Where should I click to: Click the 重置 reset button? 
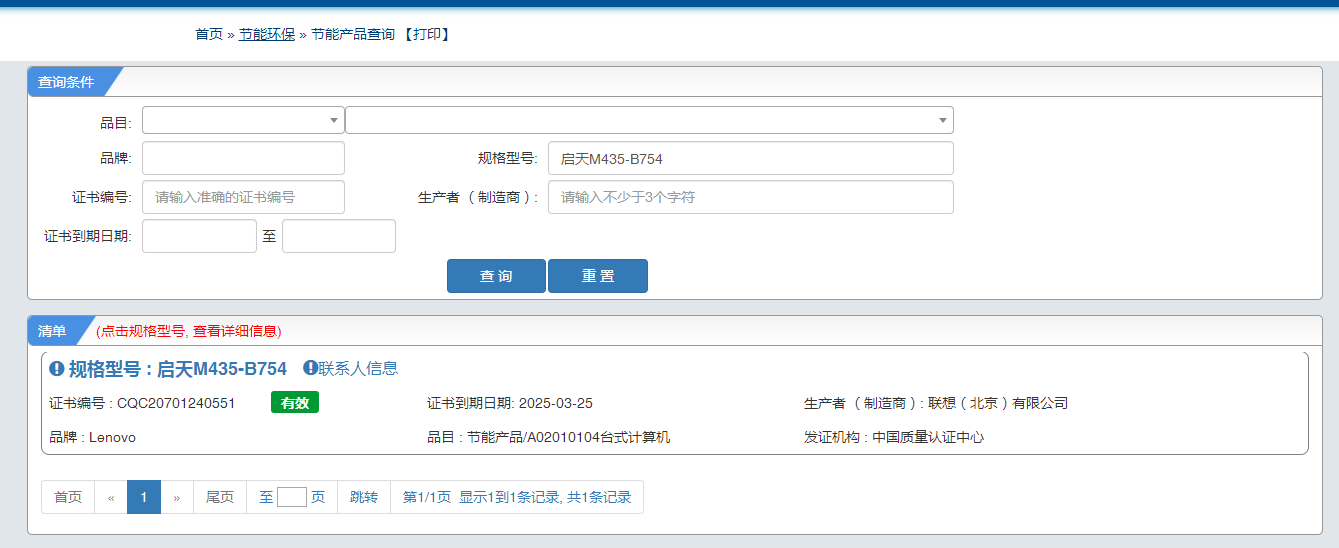(598, 276)
